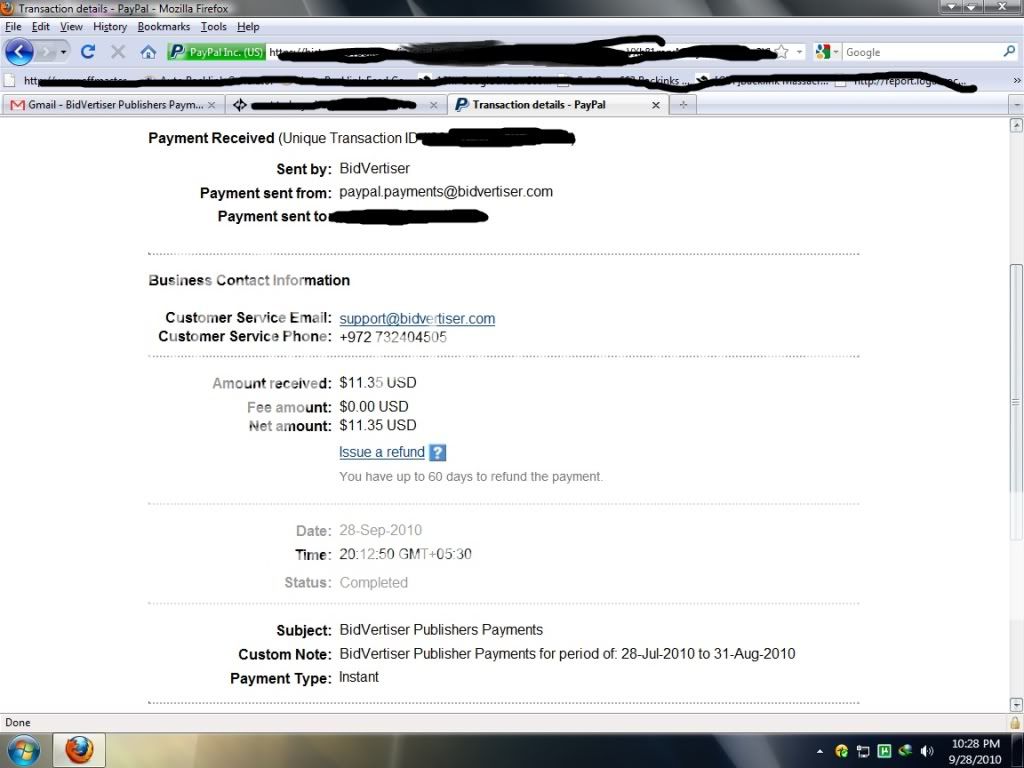Click the paypal.payments@bidvertiser.com sender address
Screen dimensions: 1024x768
[446, 192]
